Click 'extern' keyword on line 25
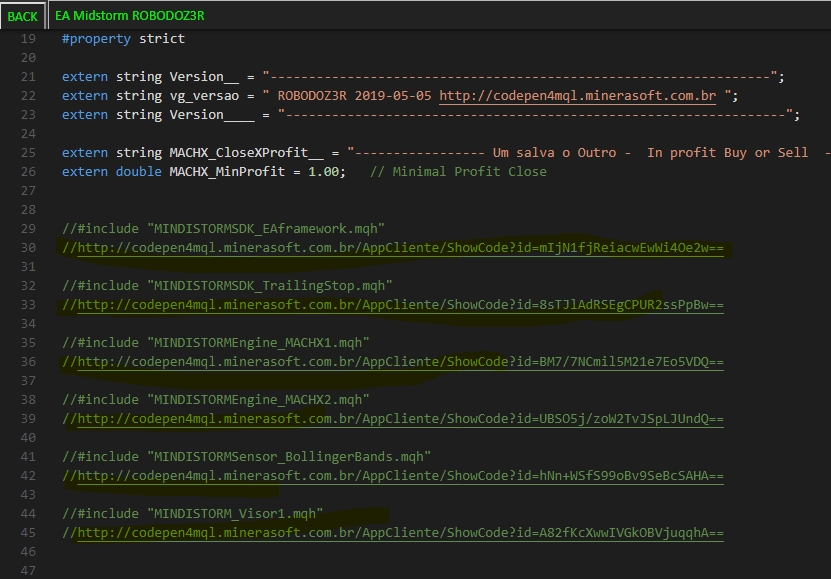Image resolution: width=831 pixels, height=579 pixels. 85,153
